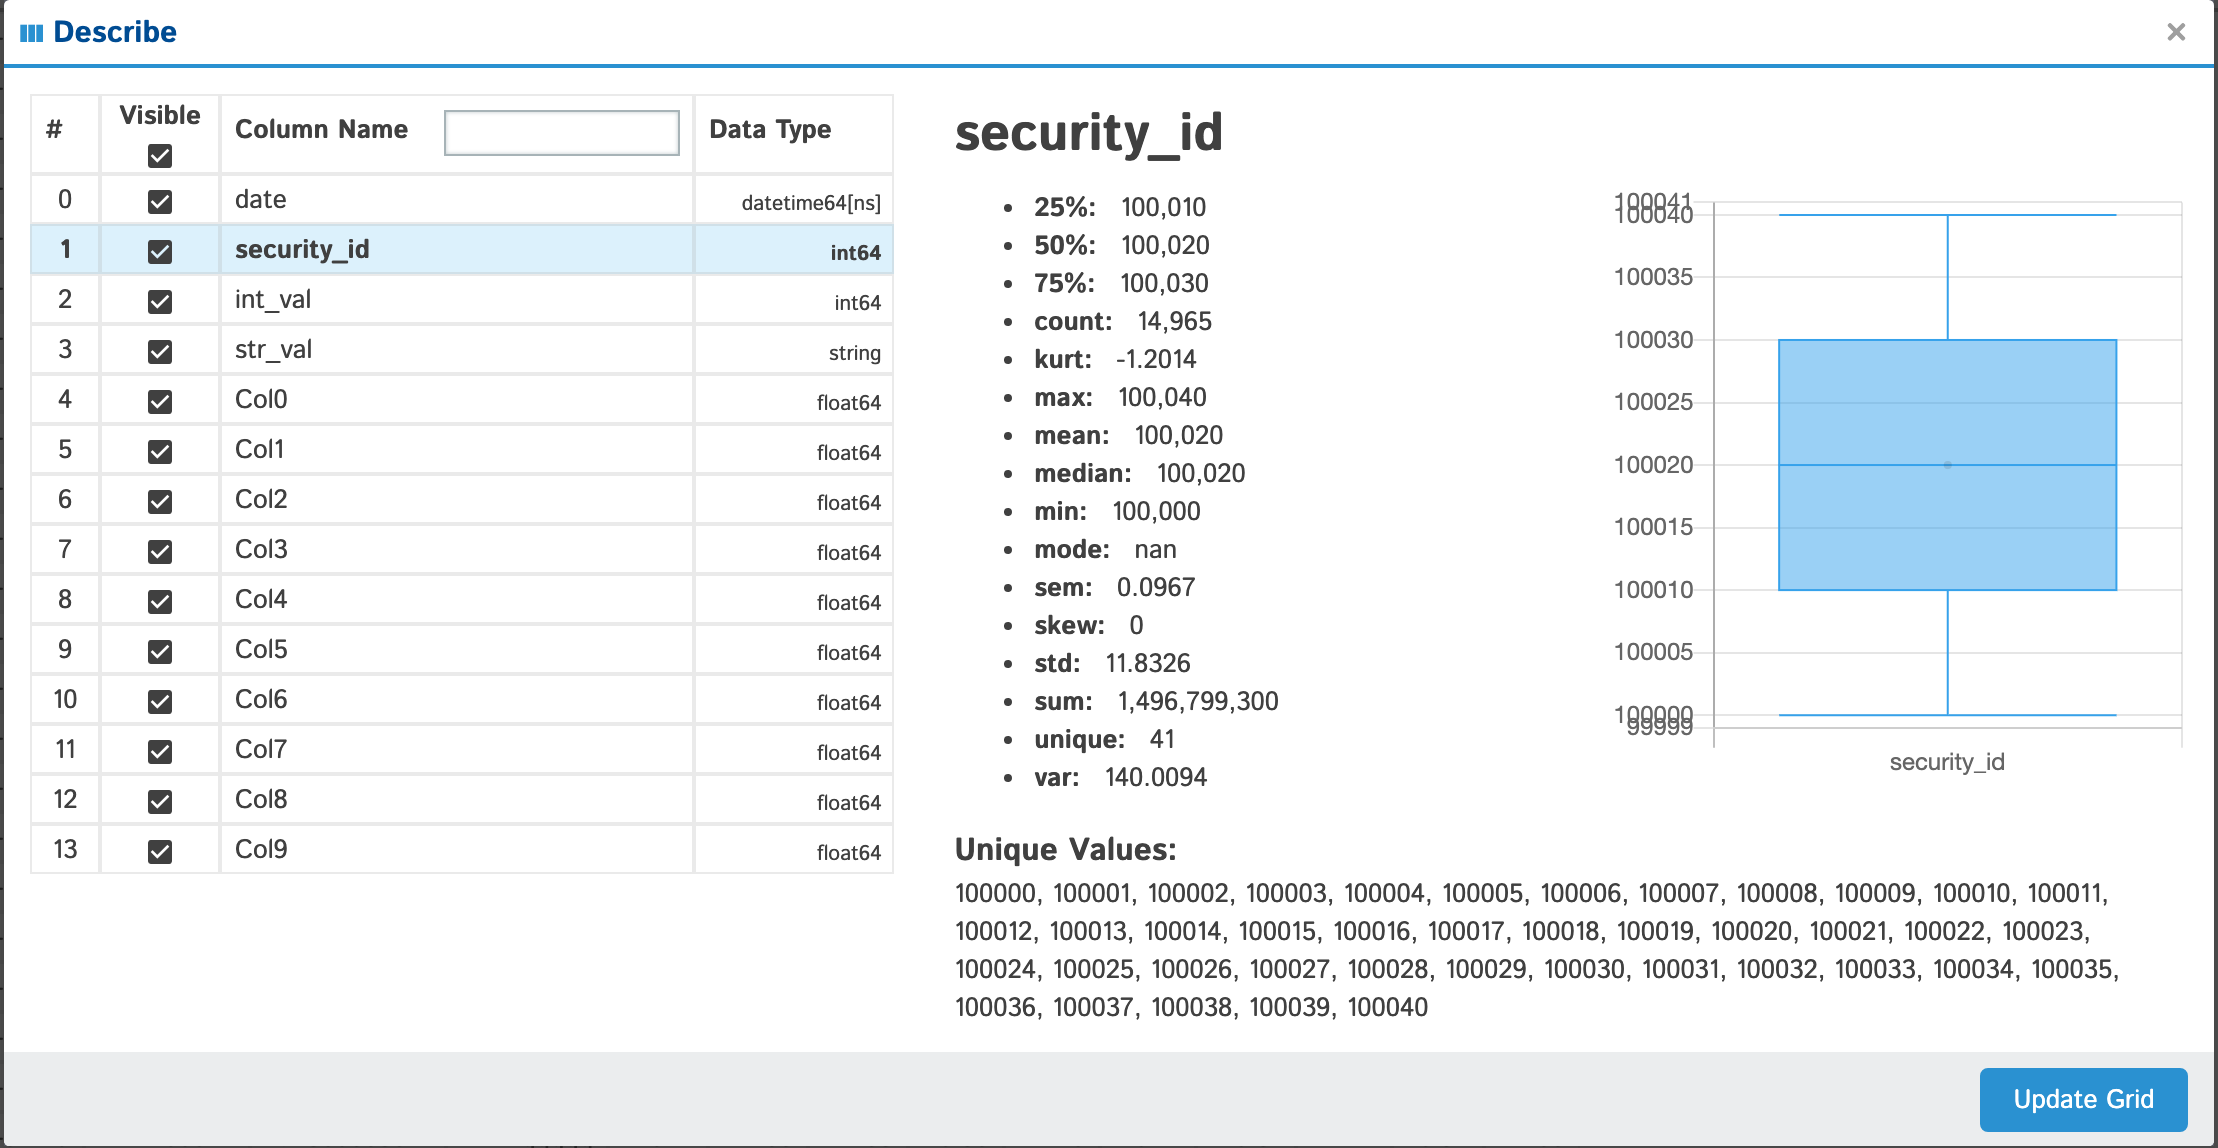Toggle visibility checkbox for security_id

pos(160,251)
